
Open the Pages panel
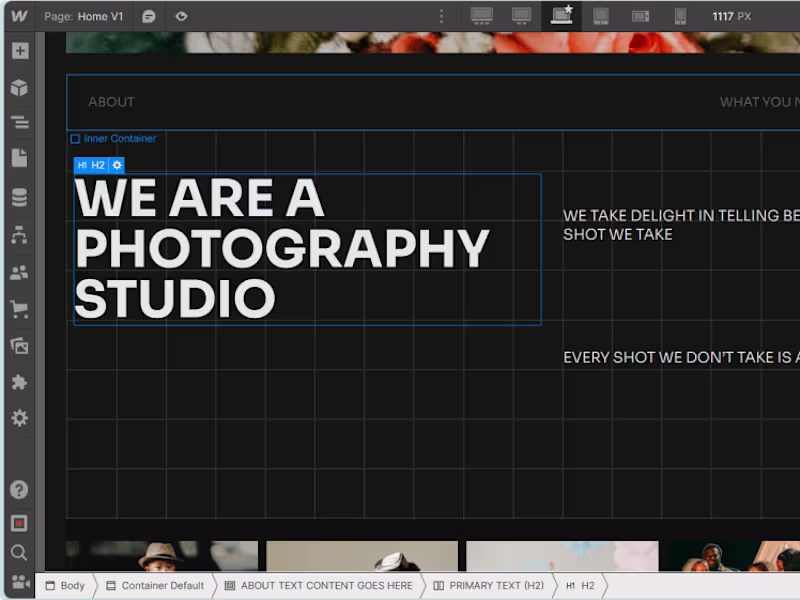(20, 157)
